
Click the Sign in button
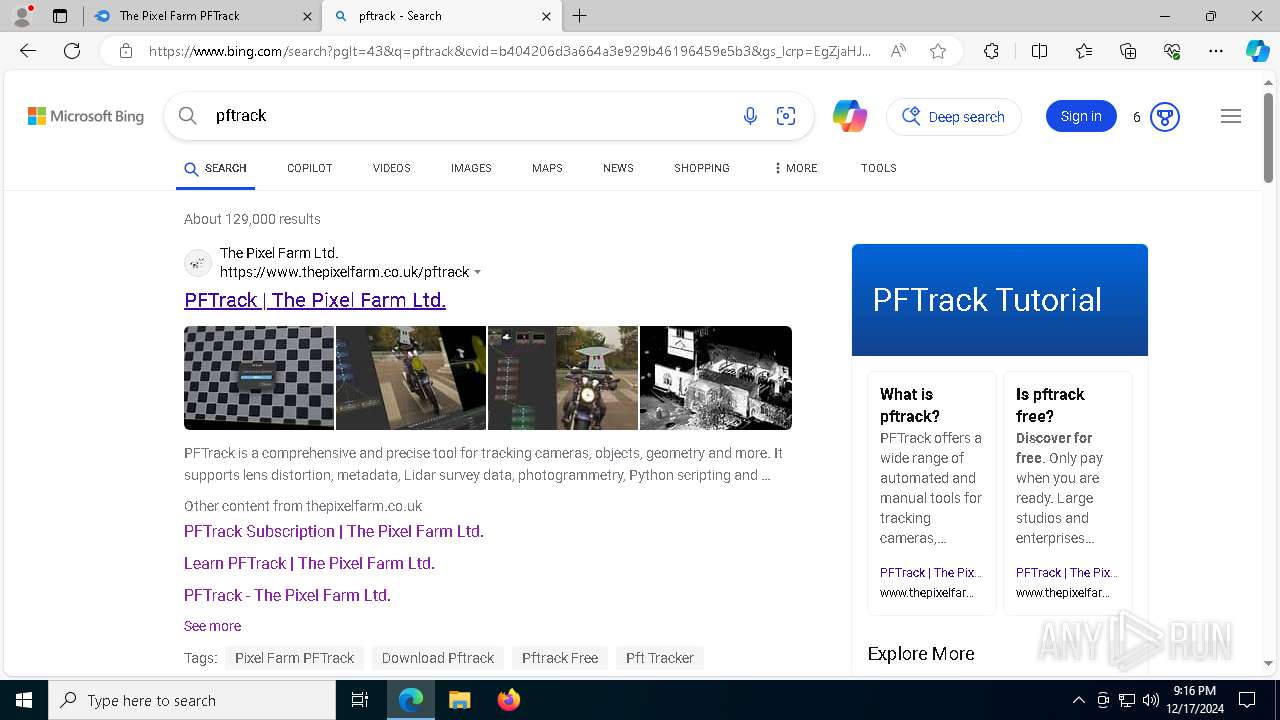(x=1081, y=116)
